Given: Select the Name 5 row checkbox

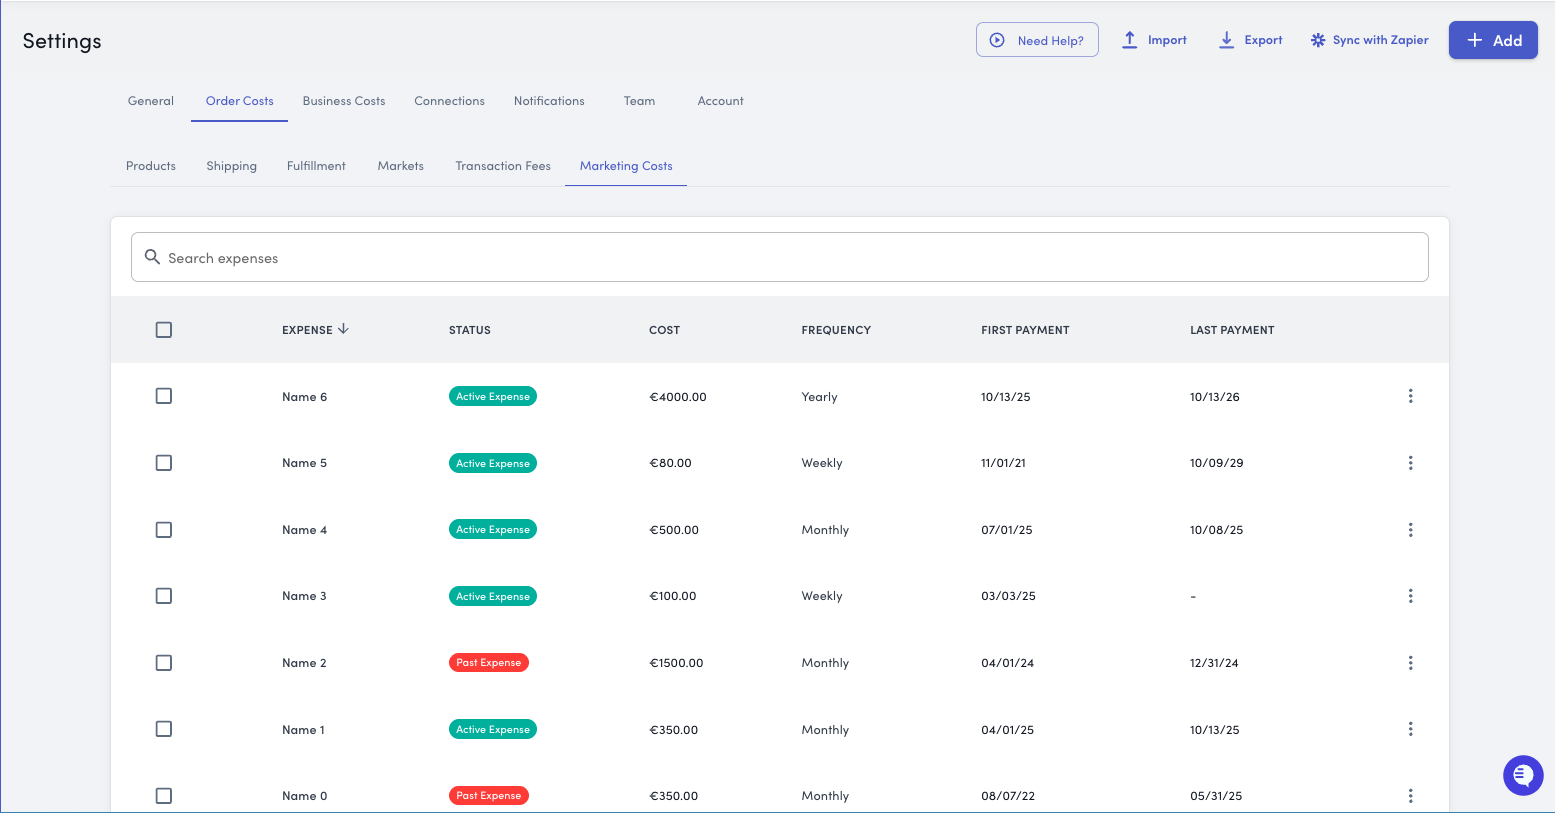Looking at the screenshot, I should coord(164,463).
